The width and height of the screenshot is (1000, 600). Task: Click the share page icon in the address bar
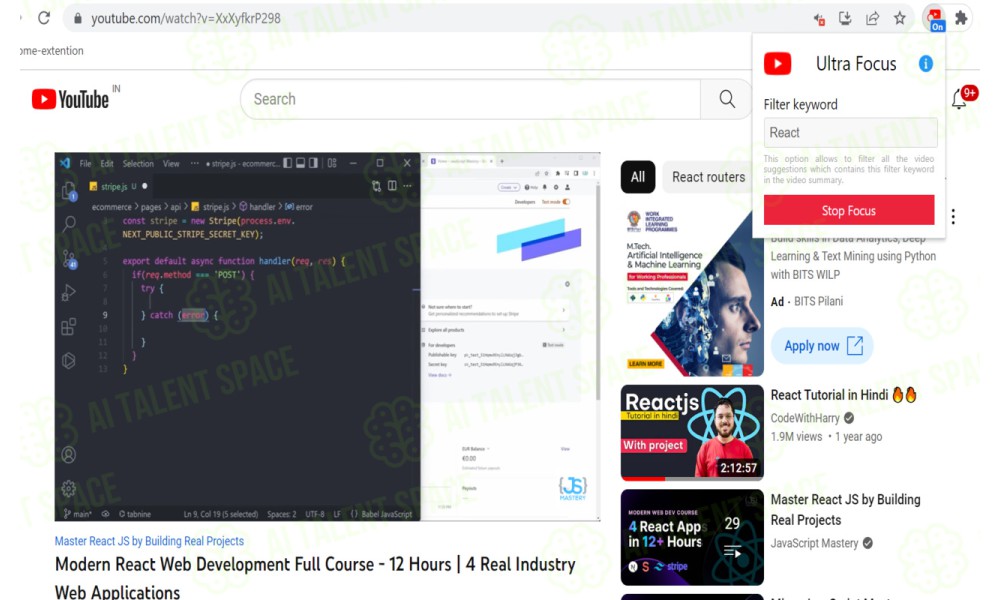tap(872, 18)
